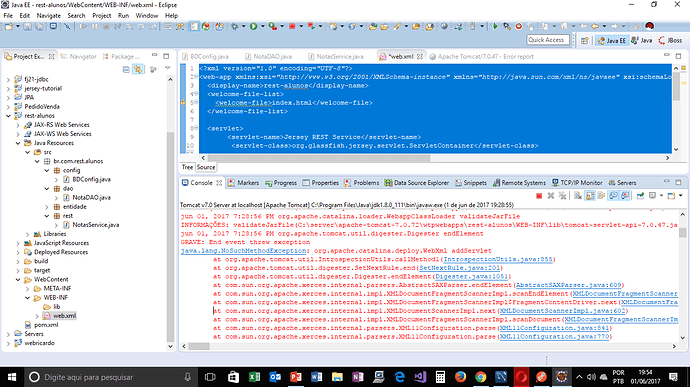The image size is (690, 387).
Task: Clear the console output
Action: 578,195
